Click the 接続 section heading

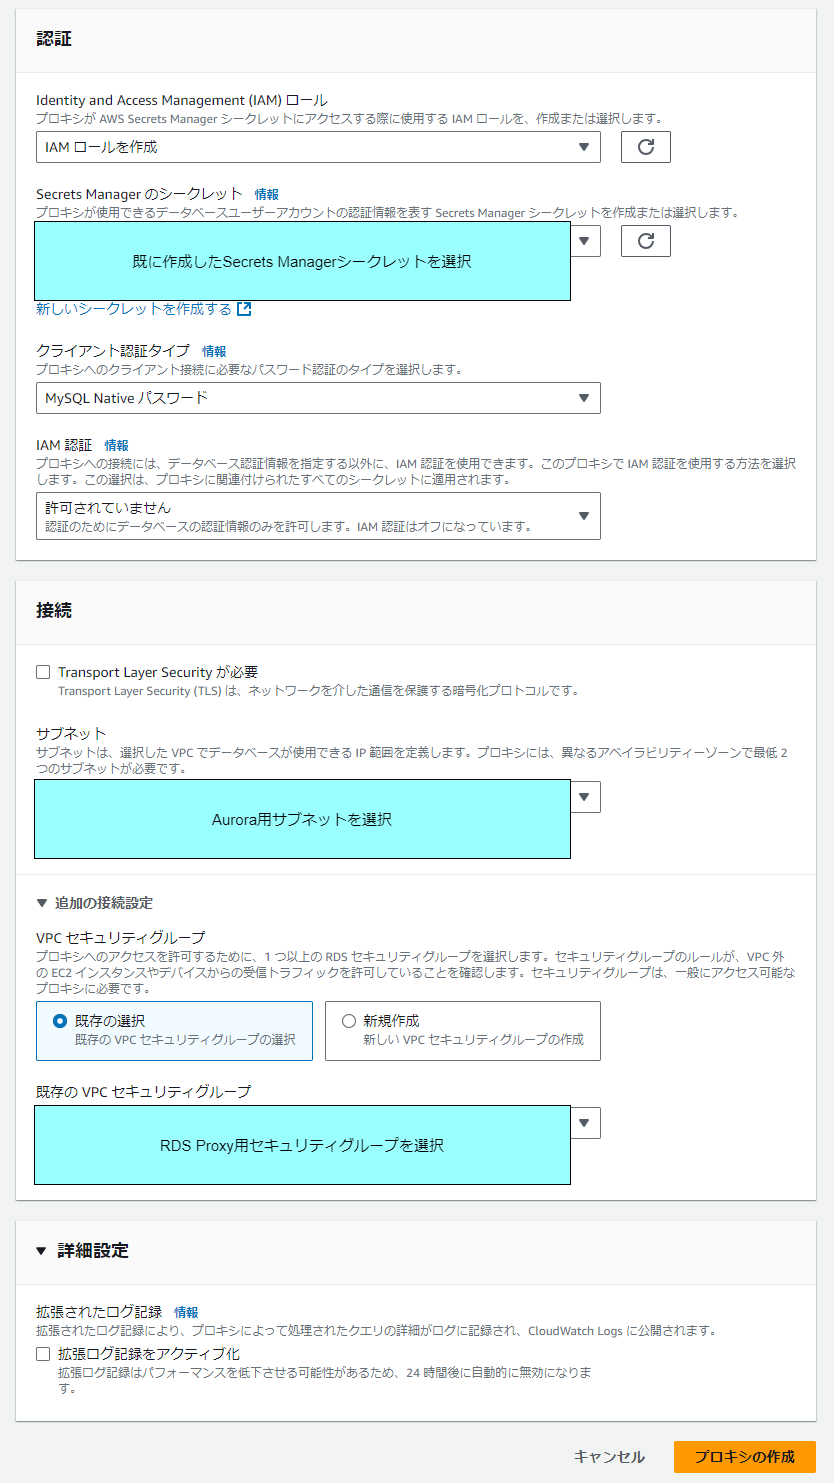(x=54, y=610)
